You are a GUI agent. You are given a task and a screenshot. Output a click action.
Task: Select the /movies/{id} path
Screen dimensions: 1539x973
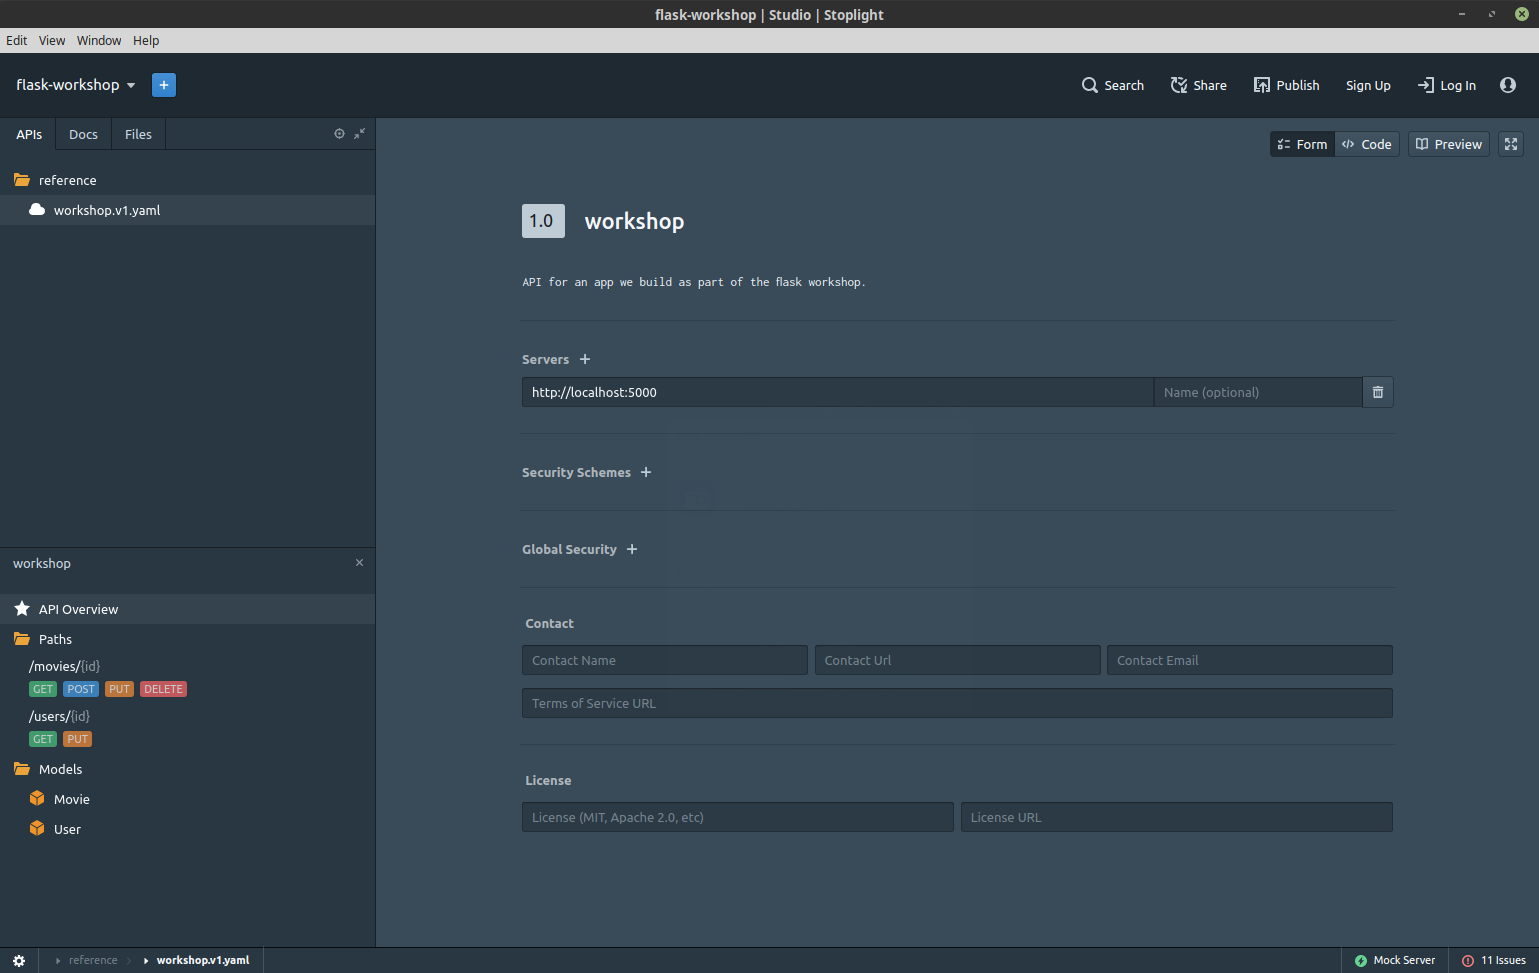click(64, 666)
